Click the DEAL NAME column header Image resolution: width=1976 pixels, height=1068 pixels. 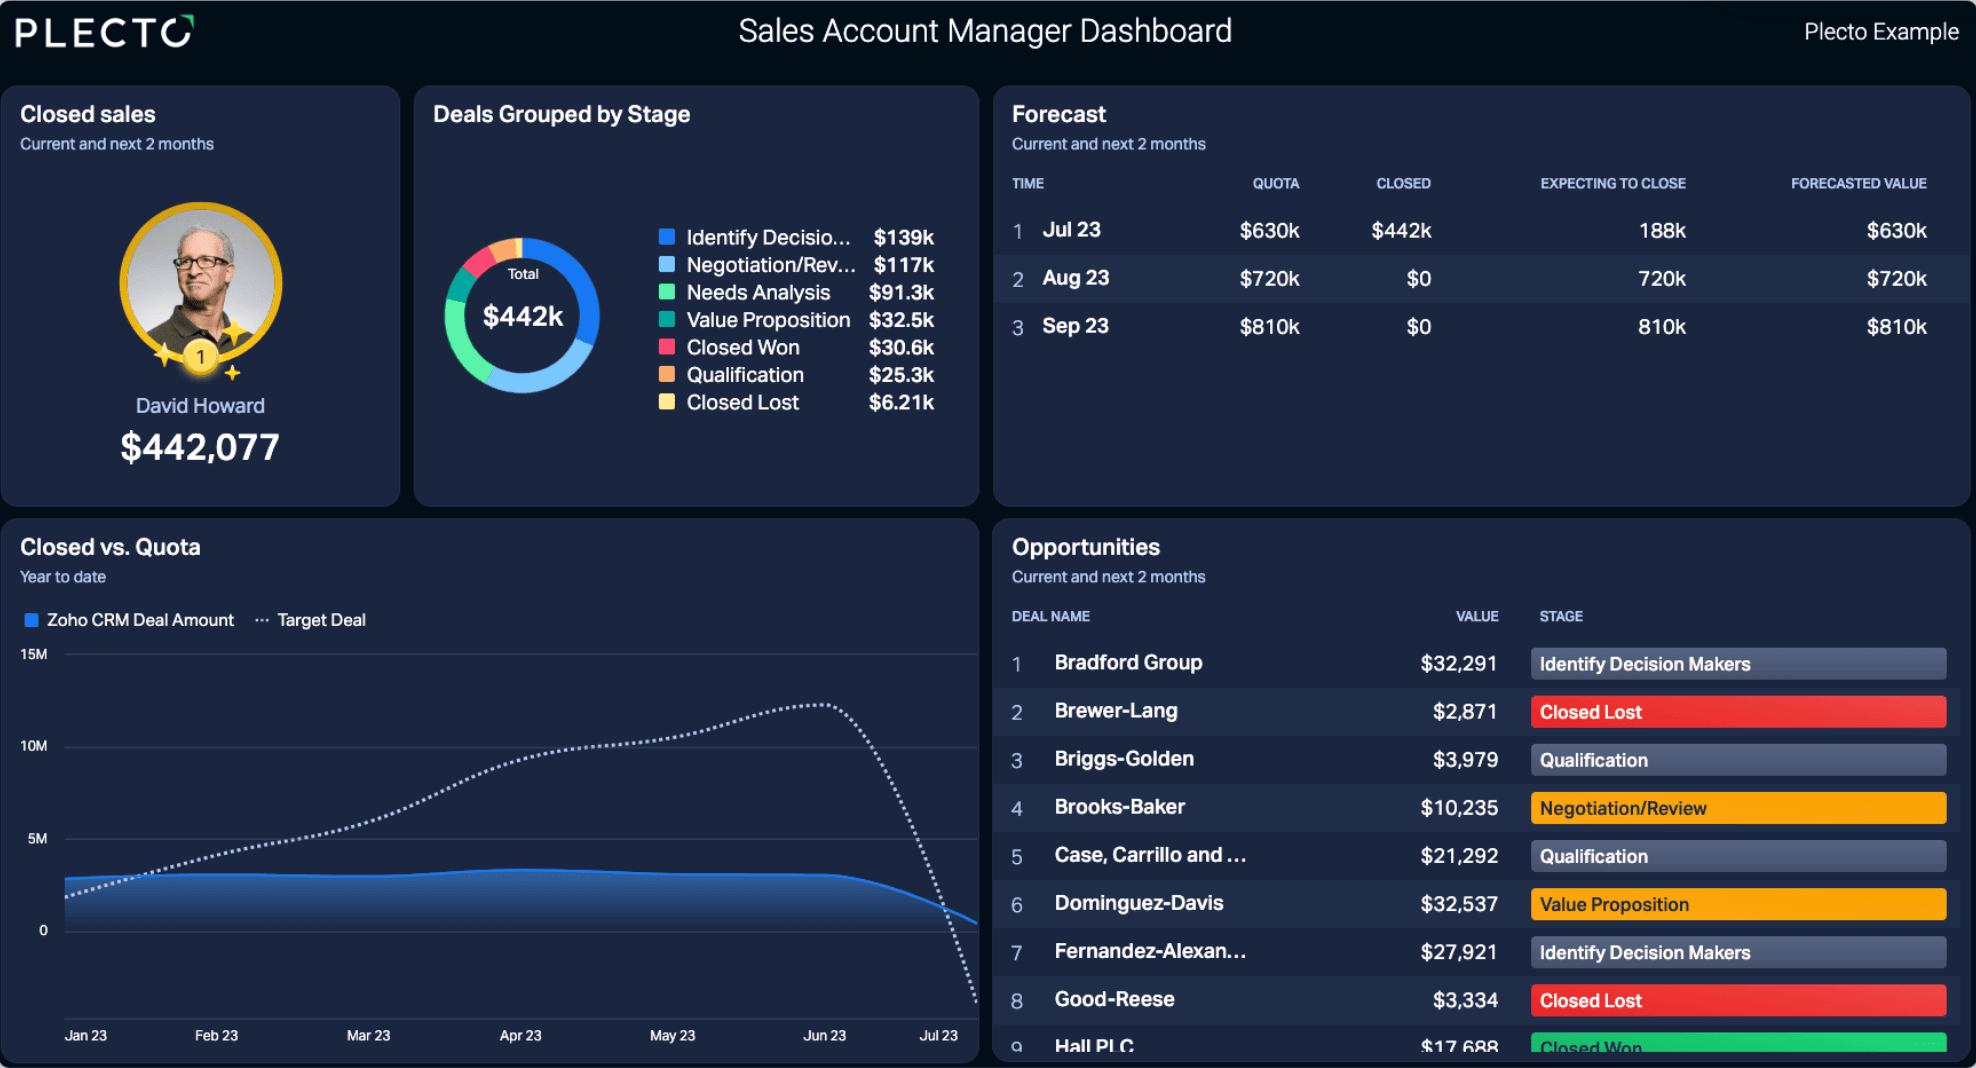pos(1050,616)
